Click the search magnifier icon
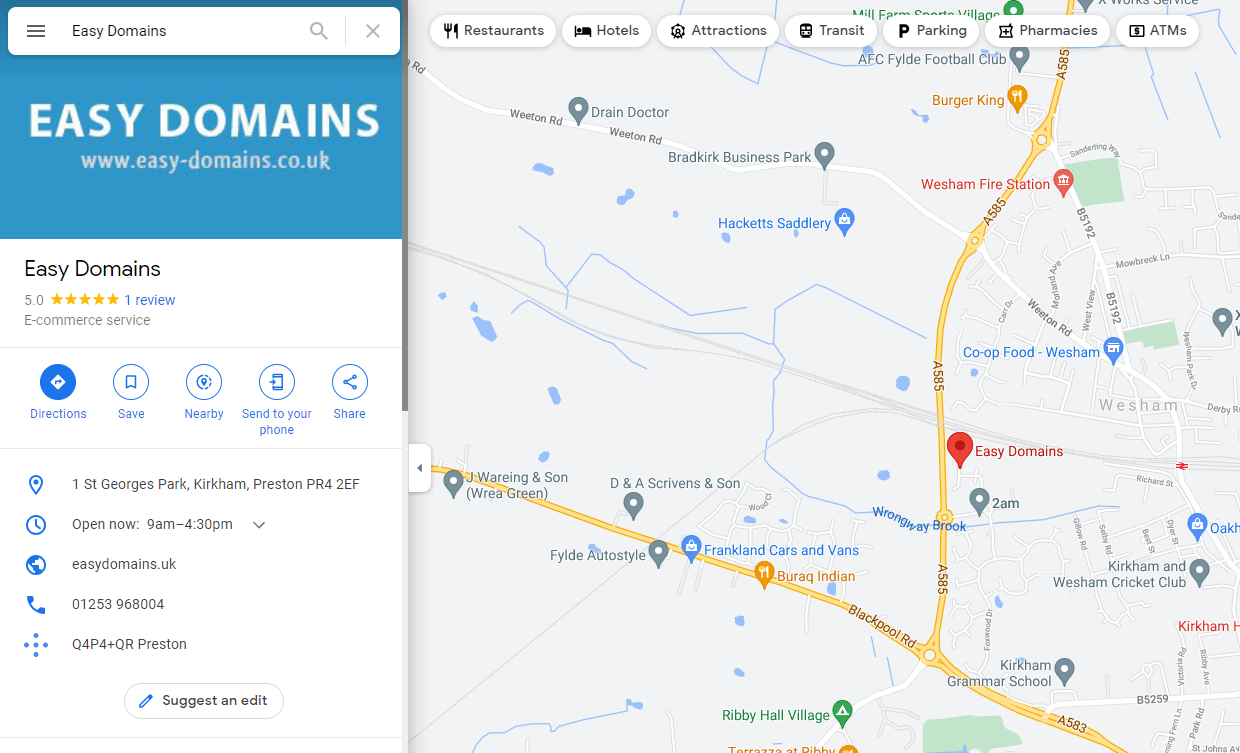1240x753 pixels. pos(319,31)
